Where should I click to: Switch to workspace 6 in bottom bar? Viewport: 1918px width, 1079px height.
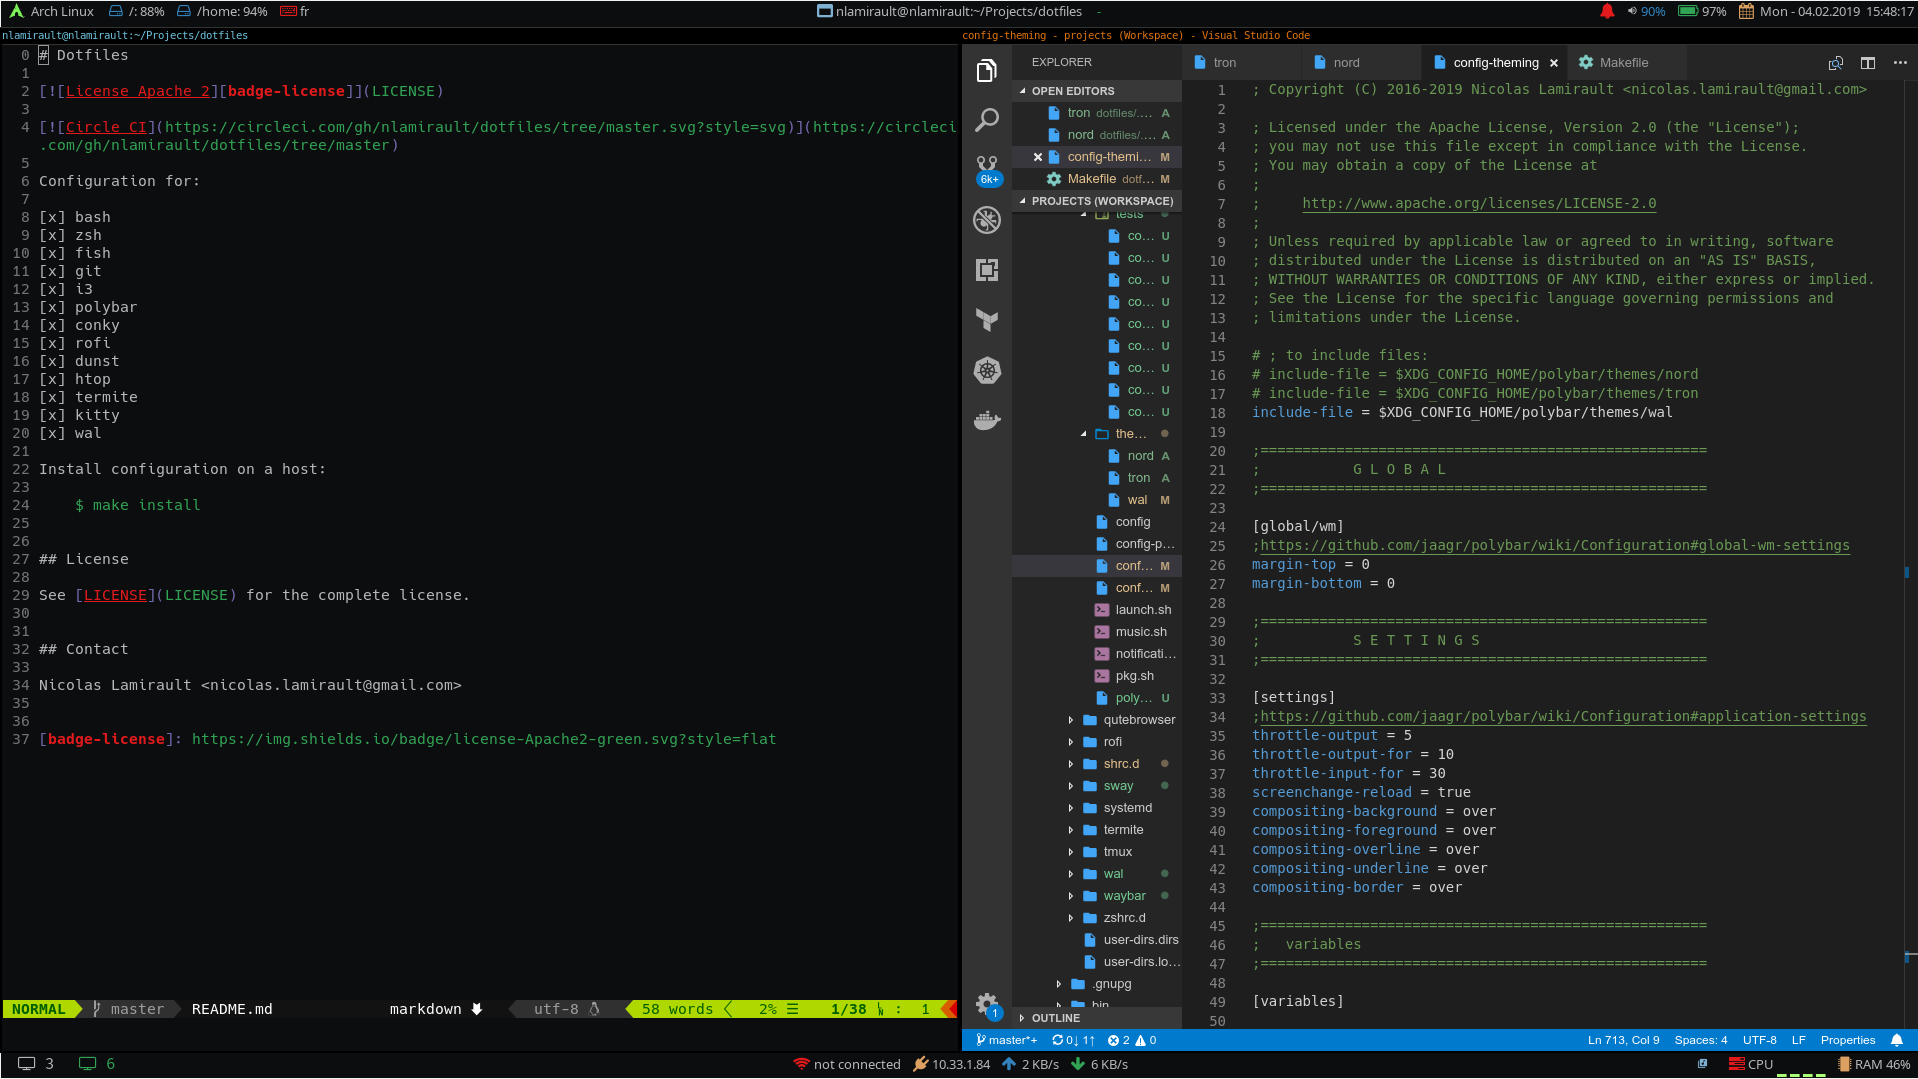coord(97,1065)
